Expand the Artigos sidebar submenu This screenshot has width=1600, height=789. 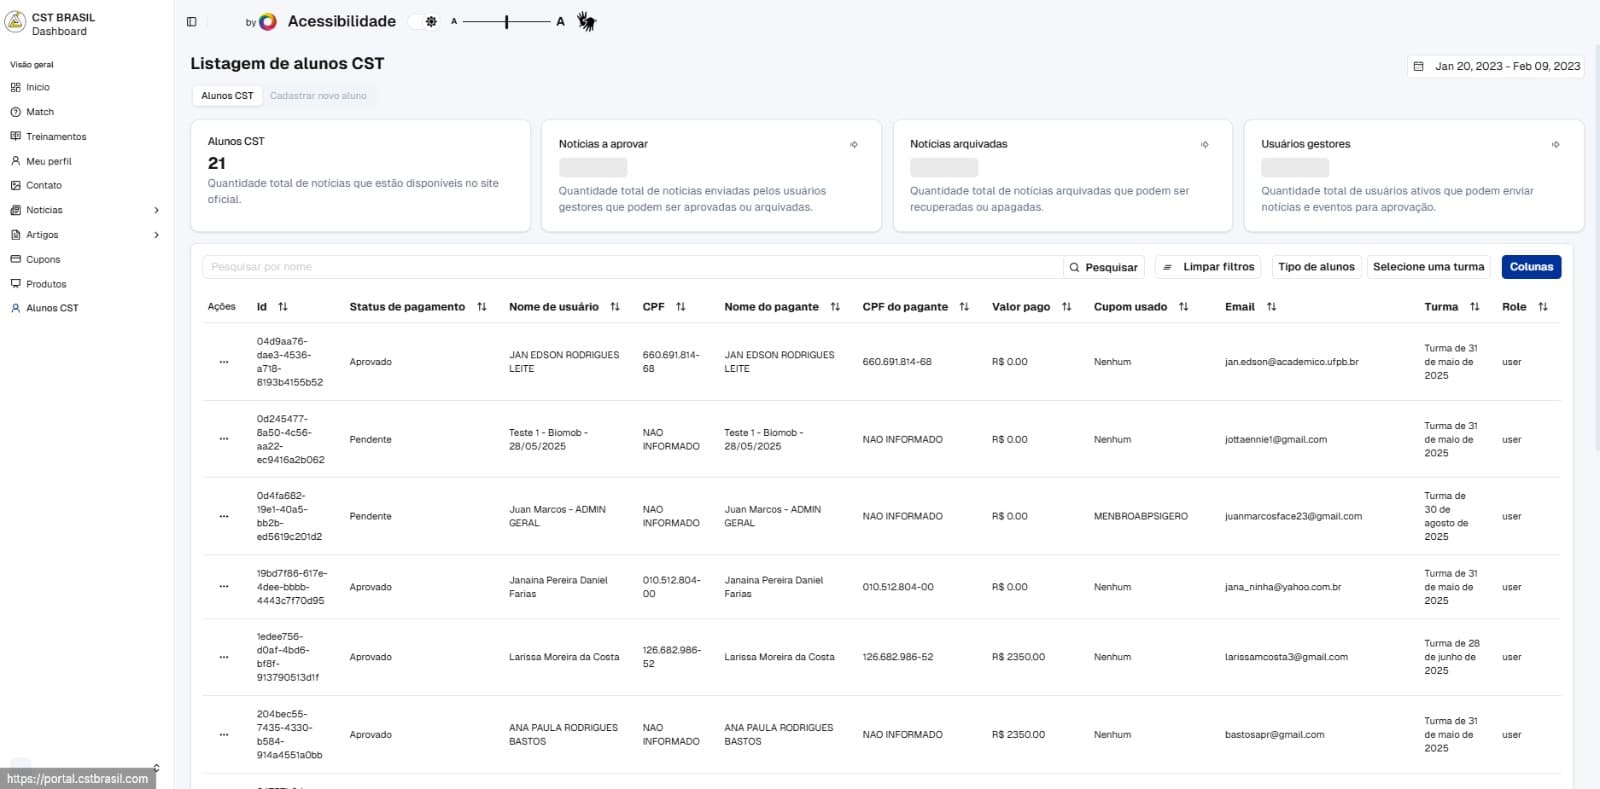(156, 235)
